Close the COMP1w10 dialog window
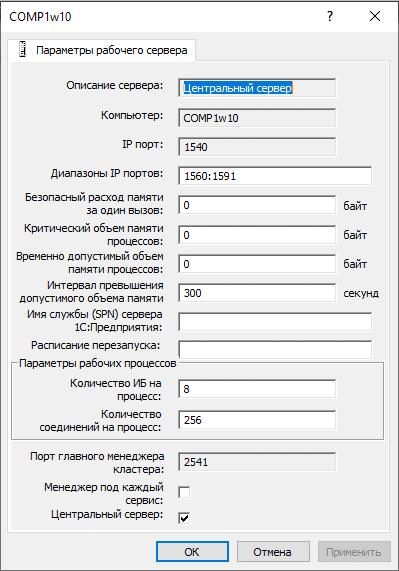Image resolution: width=399 pixels, height=571 pixels. [375, 16]
